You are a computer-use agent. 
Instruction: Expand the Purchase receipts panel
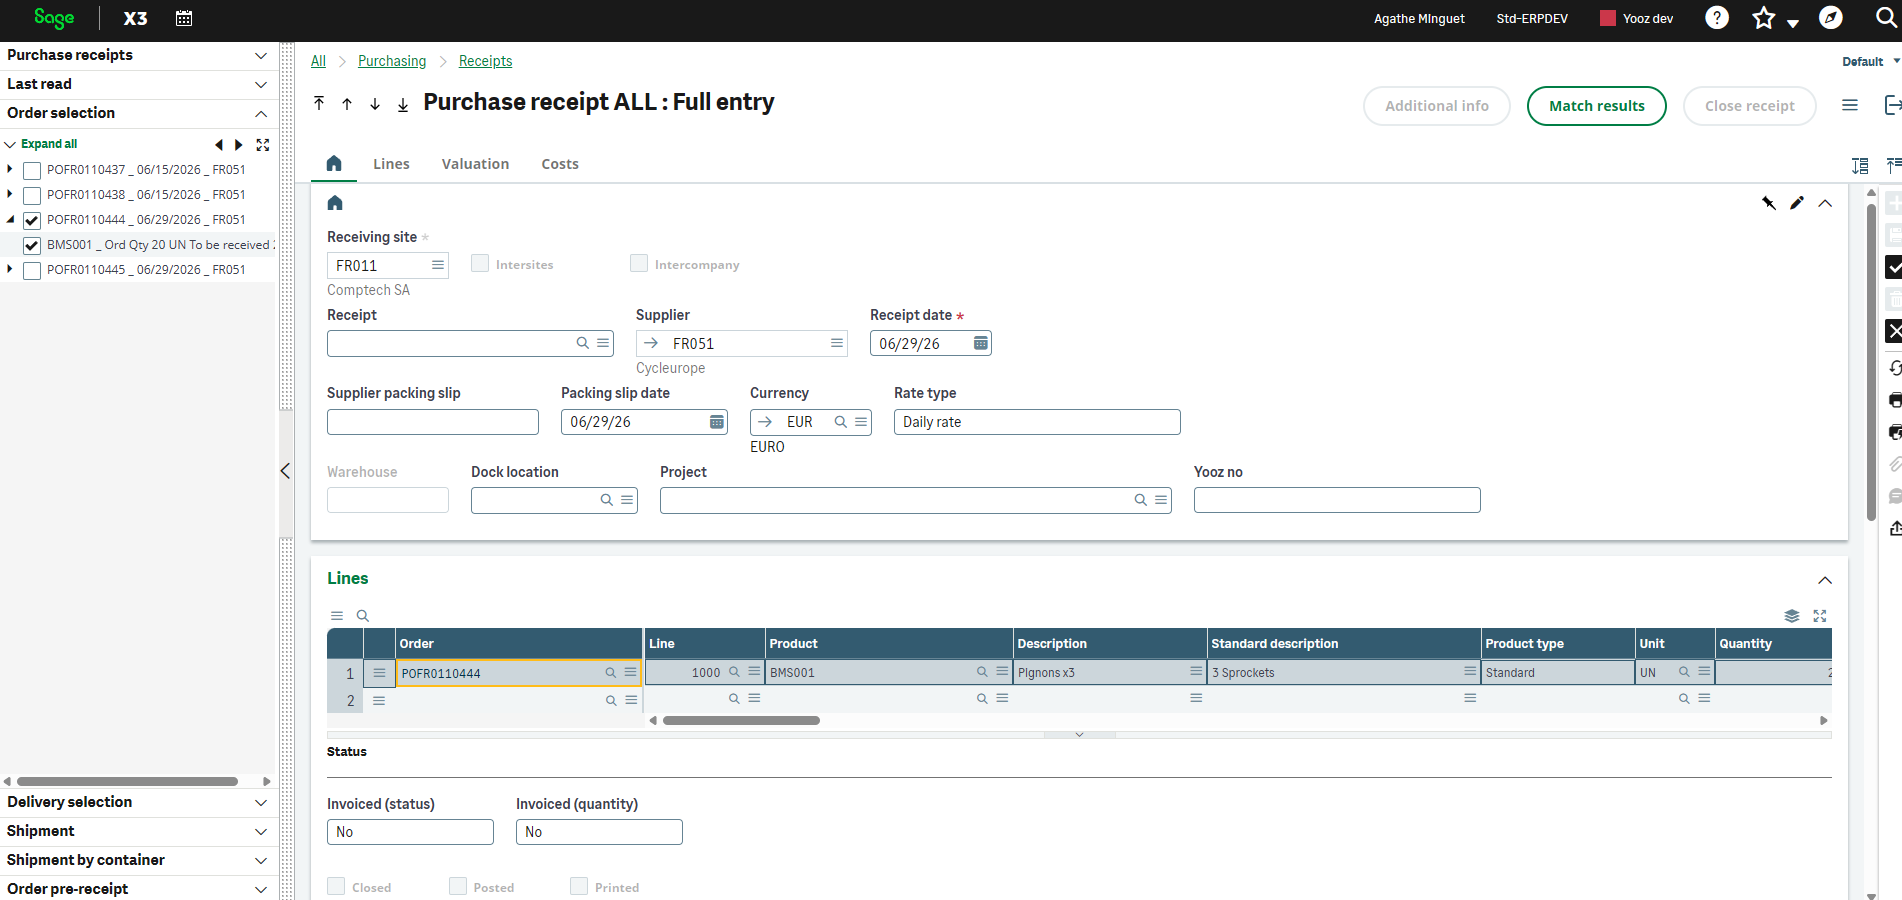pyautogui.click(x=261, y=55)
